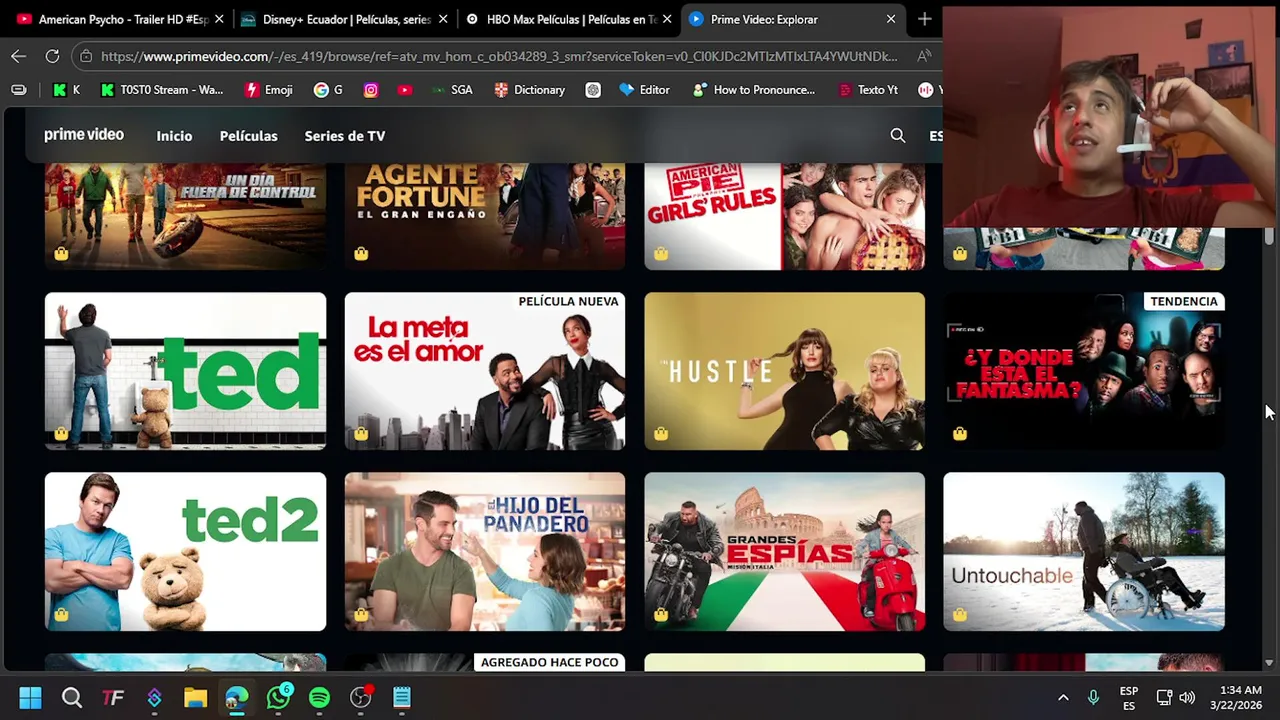Click the AGREGADO HACE POCO badge
Viewport: 1280px width, 720px height.
coord(549,662)
